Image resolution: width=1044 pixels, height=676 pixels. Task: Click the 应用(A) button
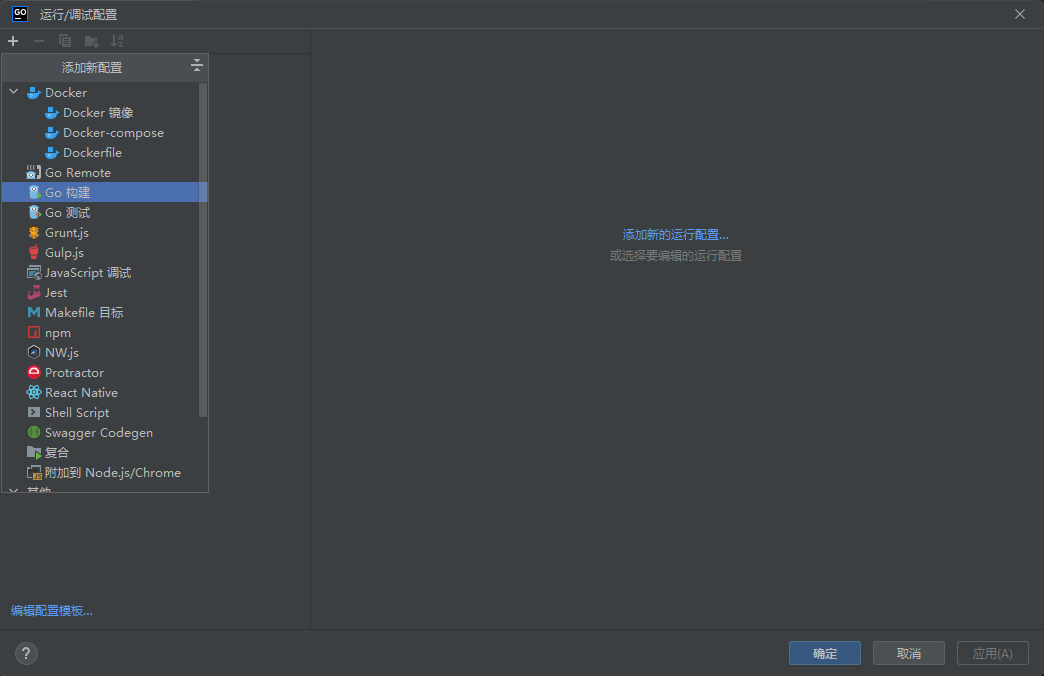[992, 653]
